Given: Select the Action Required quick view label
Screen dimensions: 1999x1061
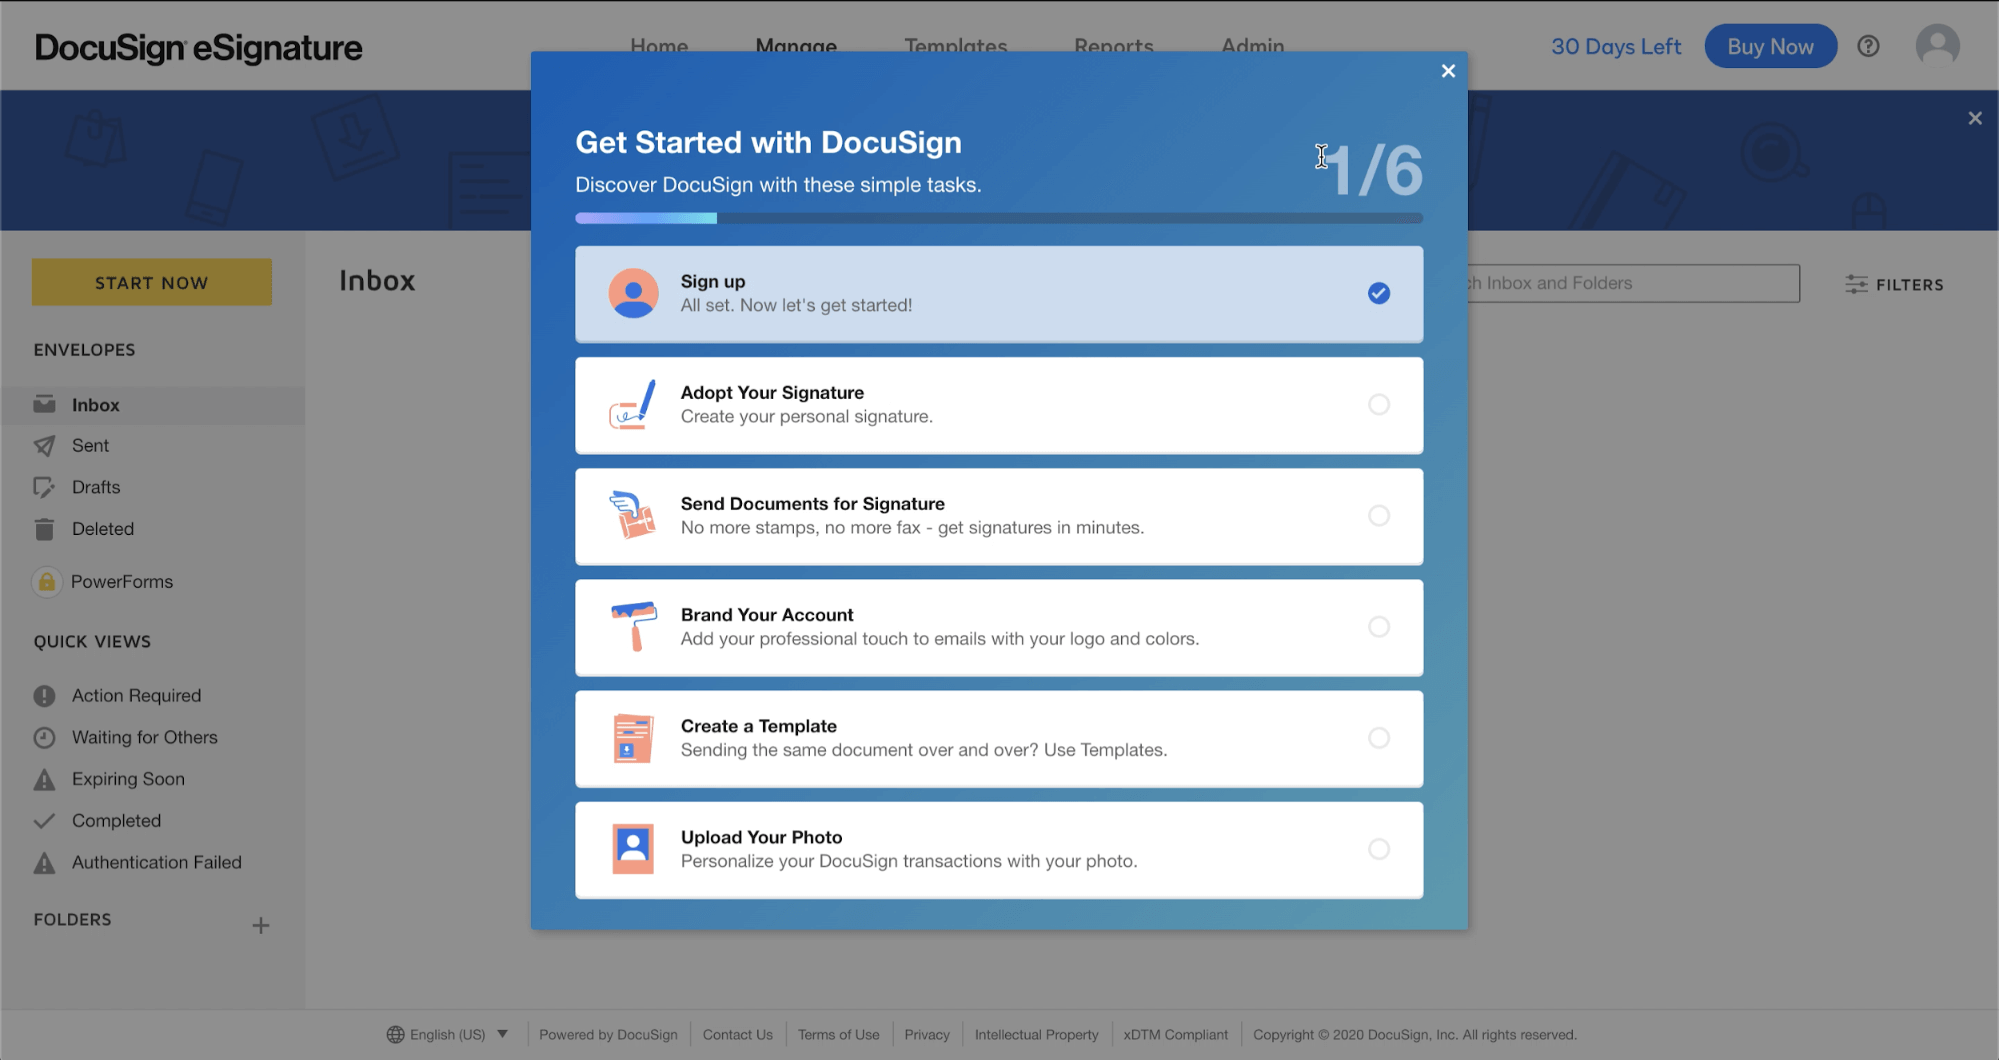Looking at the screenshot, I should (136, 696).
